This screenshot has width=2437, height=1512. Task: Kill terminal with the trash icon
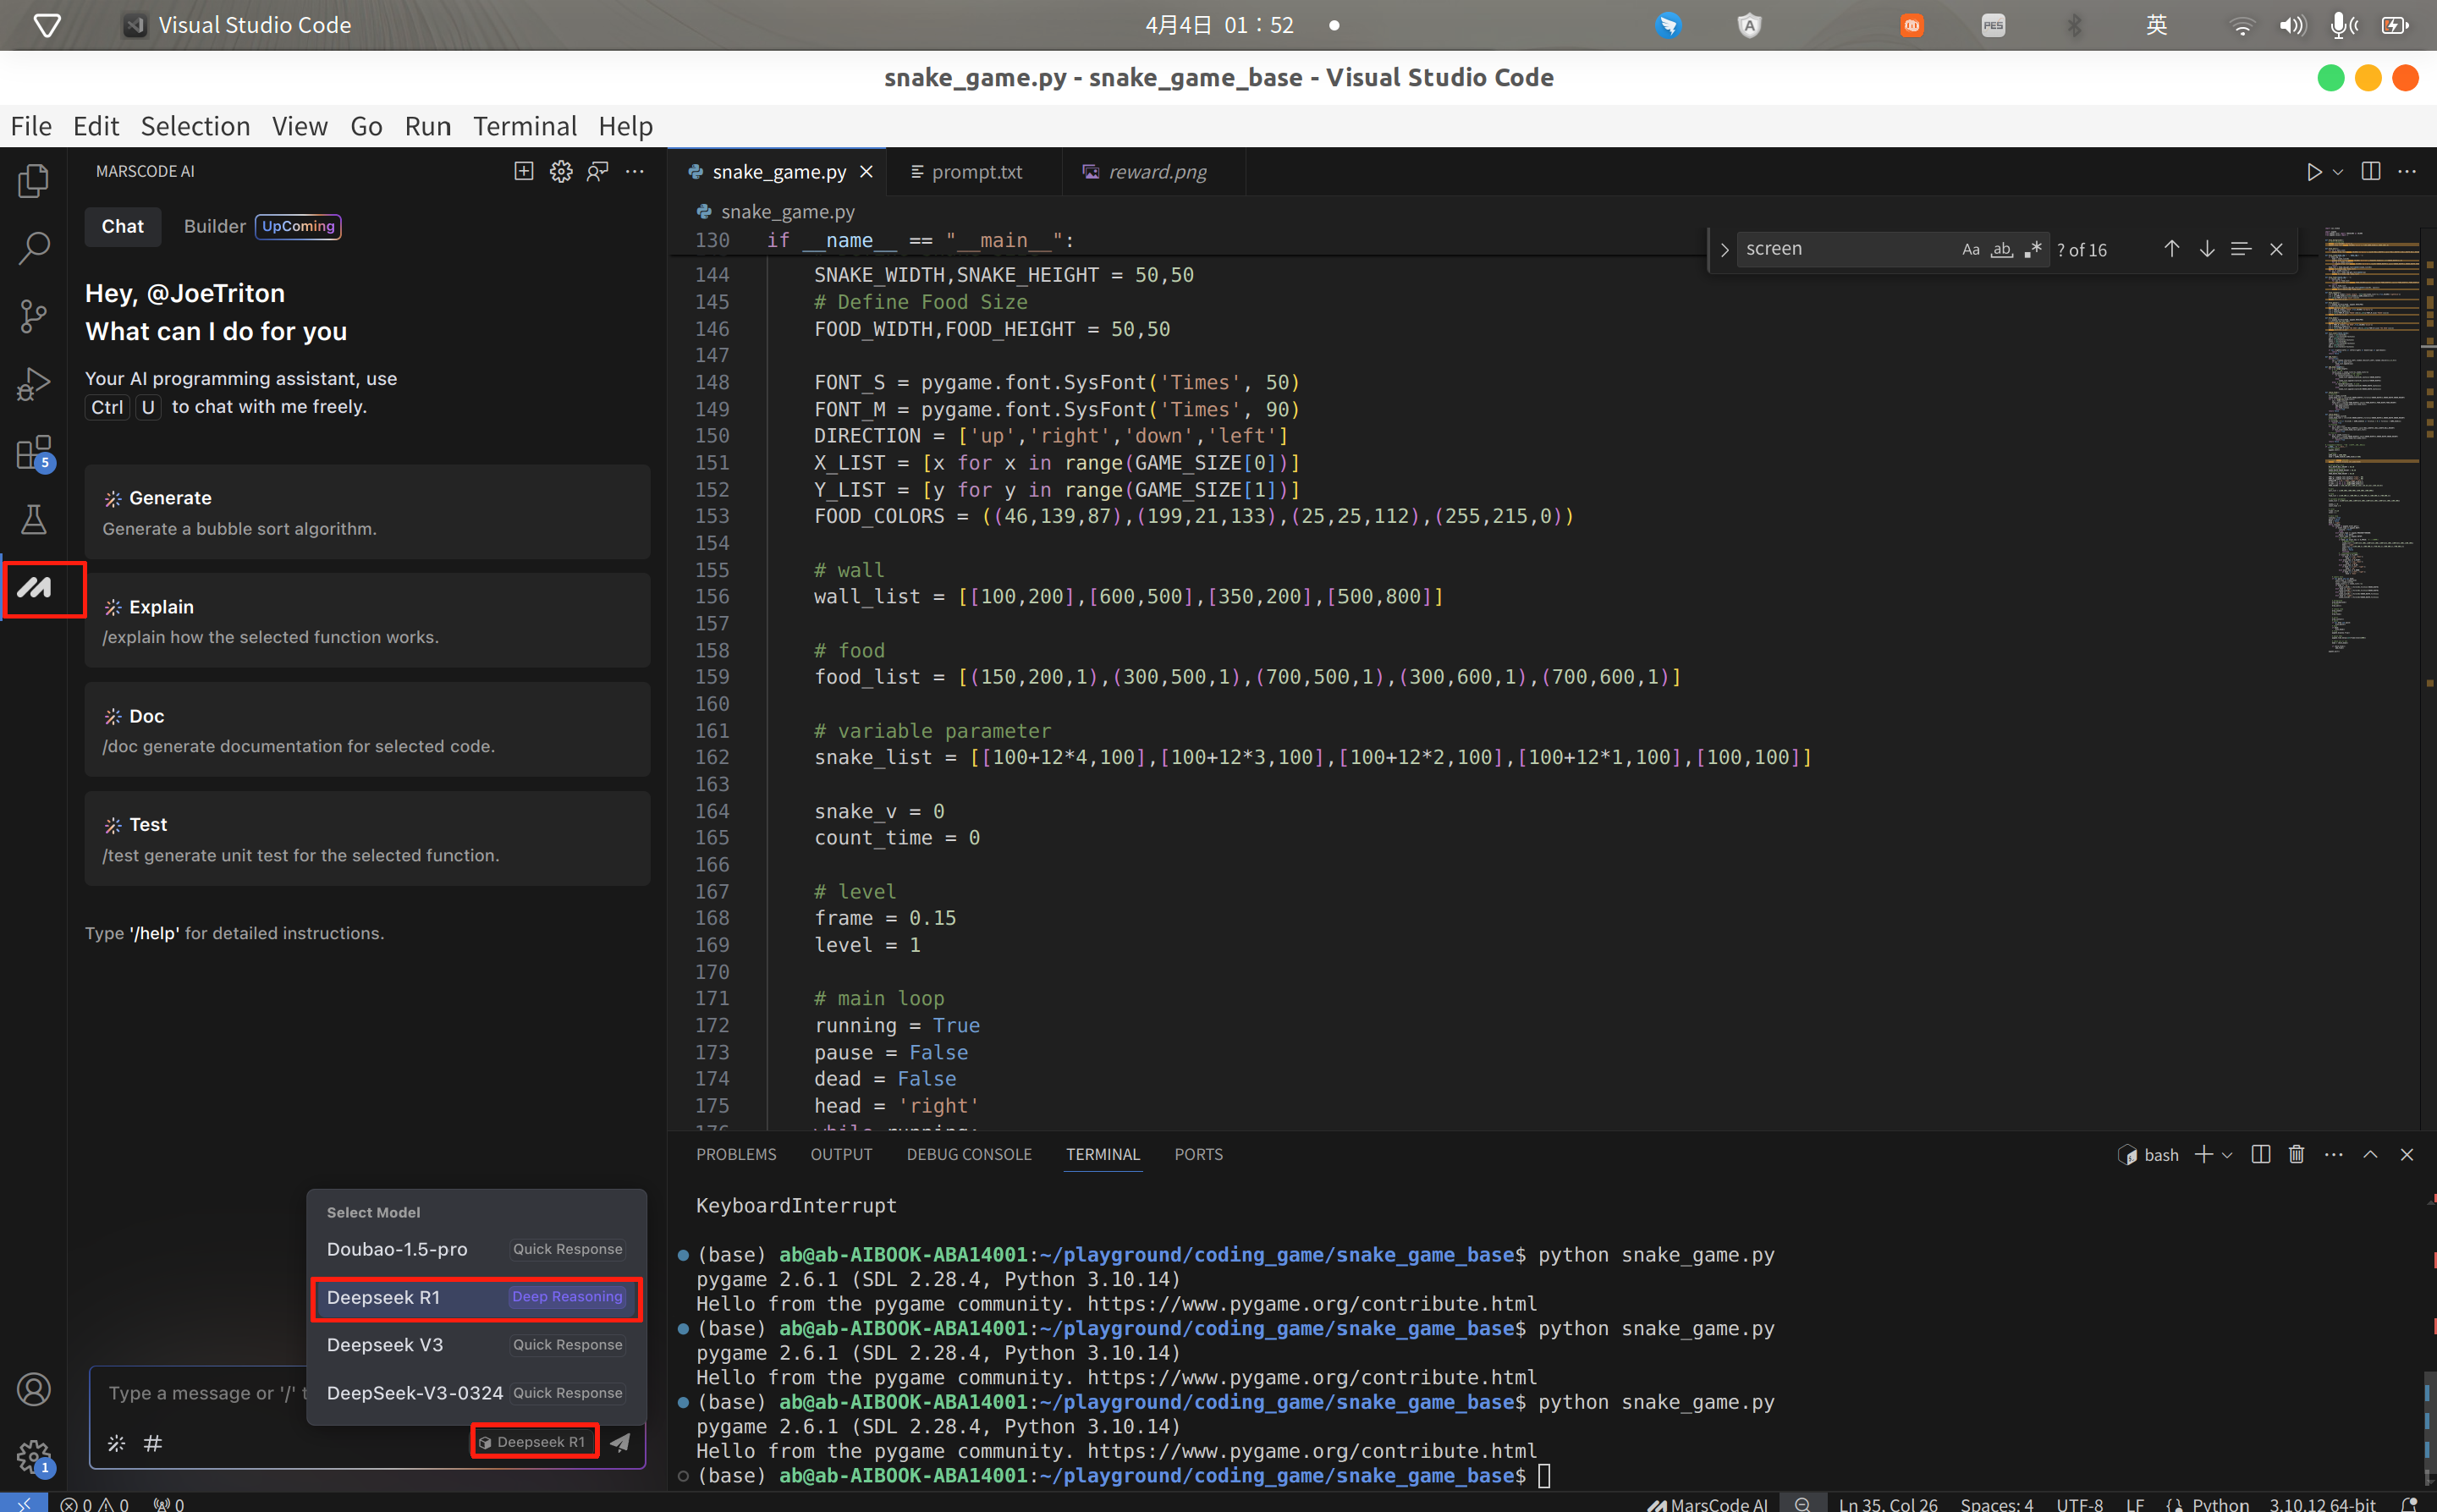pos(2296,1154)
